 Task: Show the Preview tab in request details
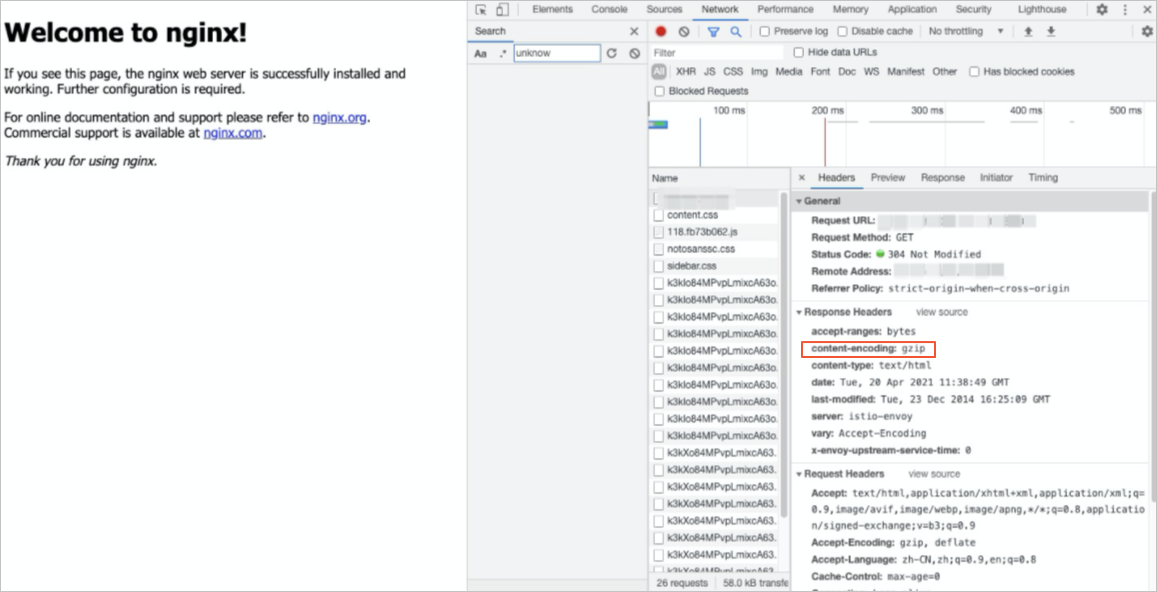point(888,178)
